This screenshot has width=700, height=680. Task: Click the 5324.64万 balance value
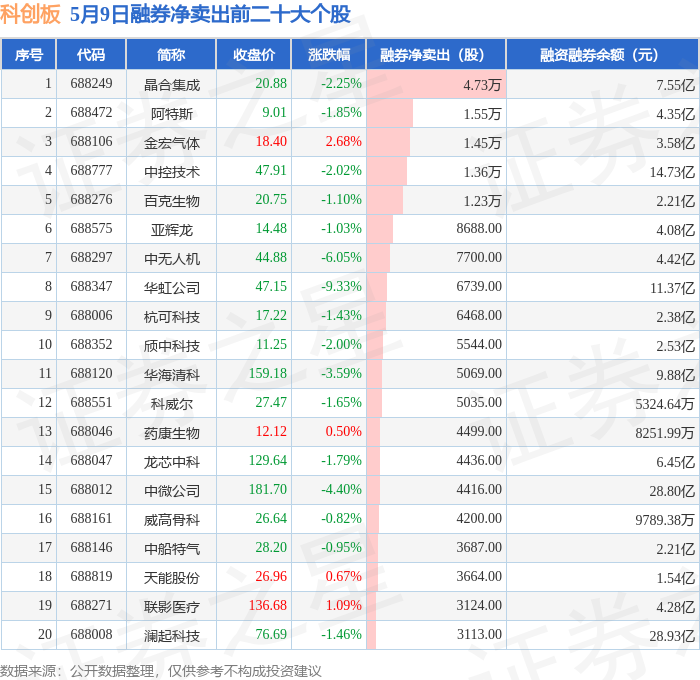coord(665,404)
